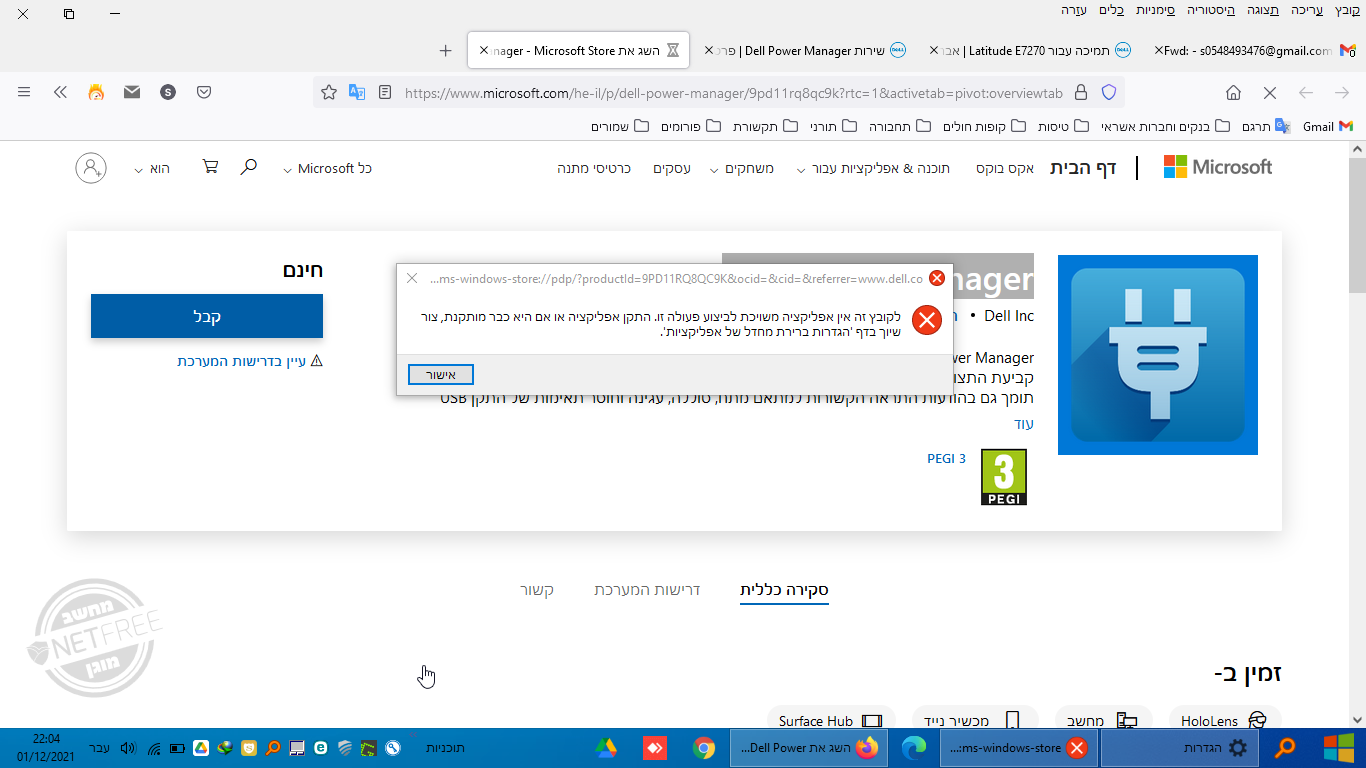The image size is (1366, 768).
Task: Click the flame speedometer extension icon
Action: tap(96, 92)
